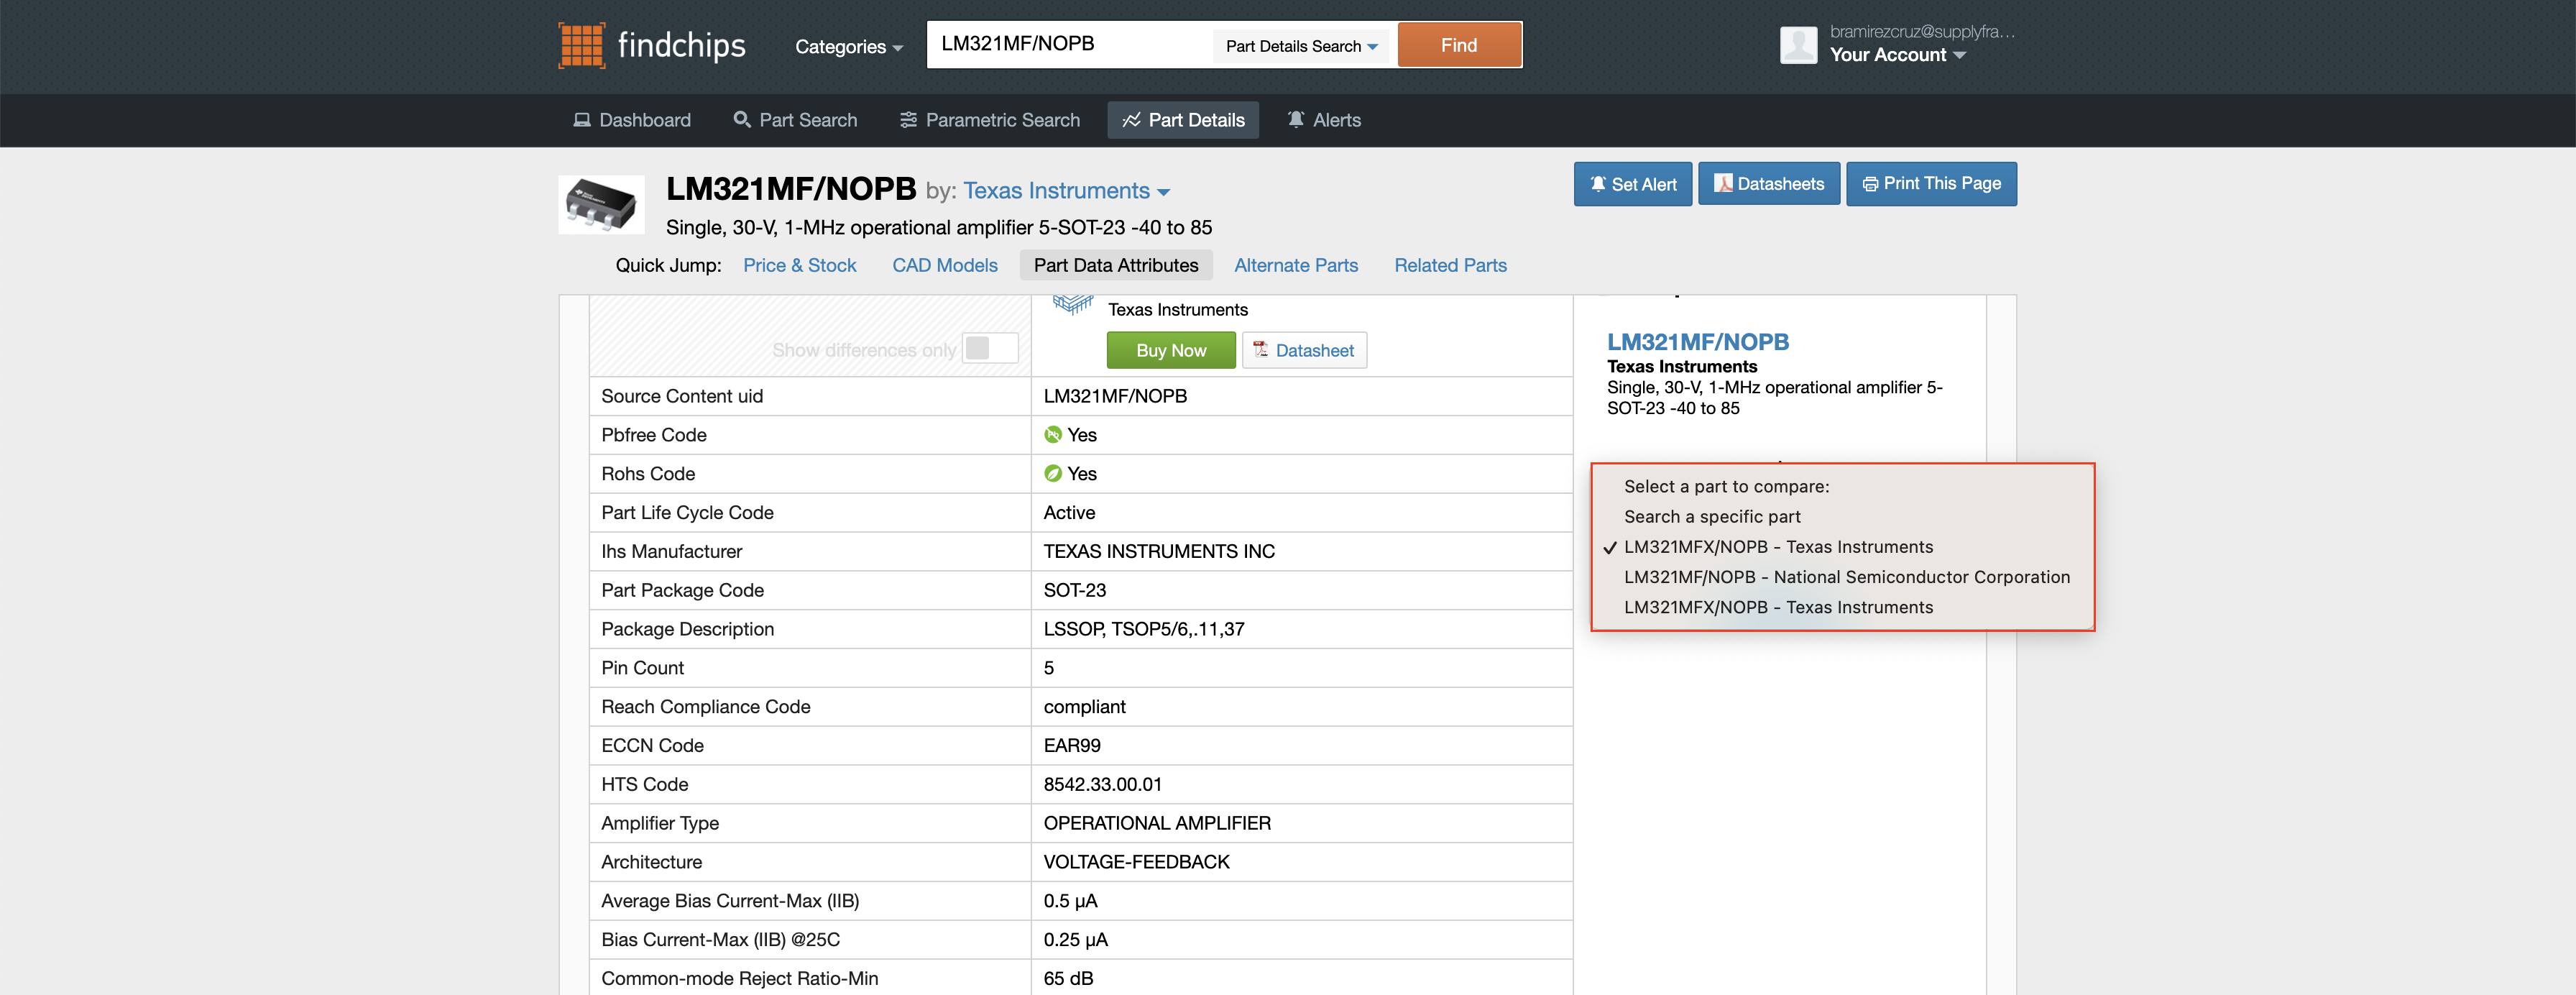Open LM321MF/NOPB link in comparison panel
Screen dimensions: 2576x995
[1697, 342]
